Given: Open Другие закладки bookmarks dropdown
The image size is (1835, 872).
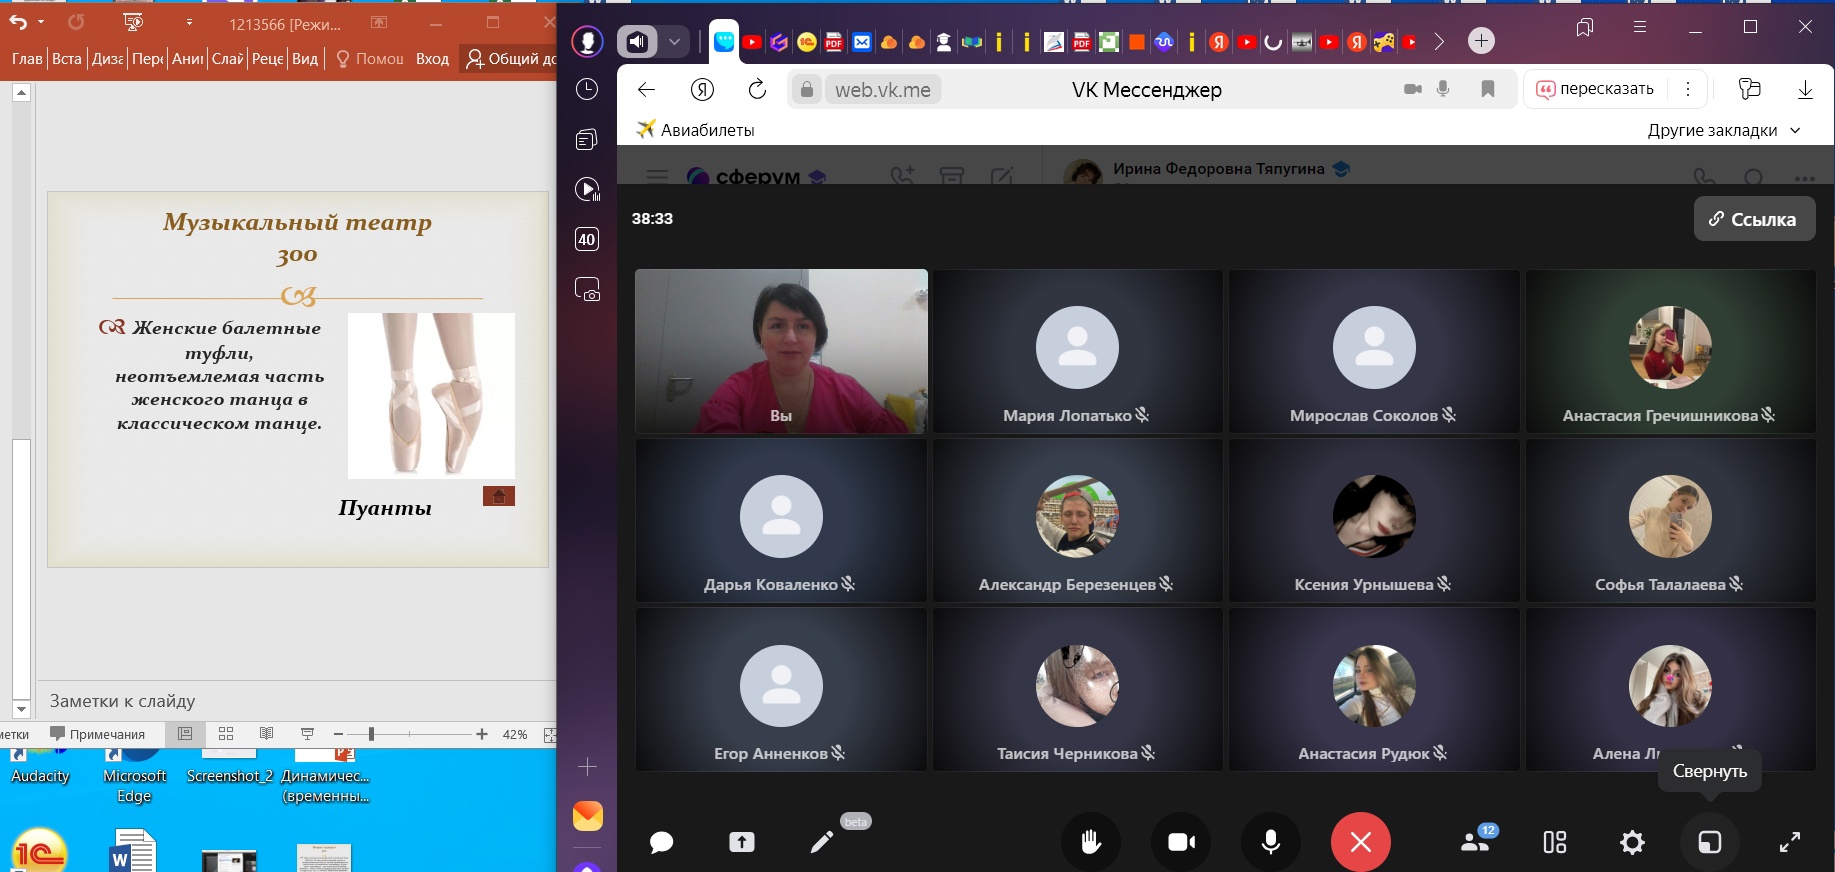Looking at the screenshot, I should click(1724, 130).
